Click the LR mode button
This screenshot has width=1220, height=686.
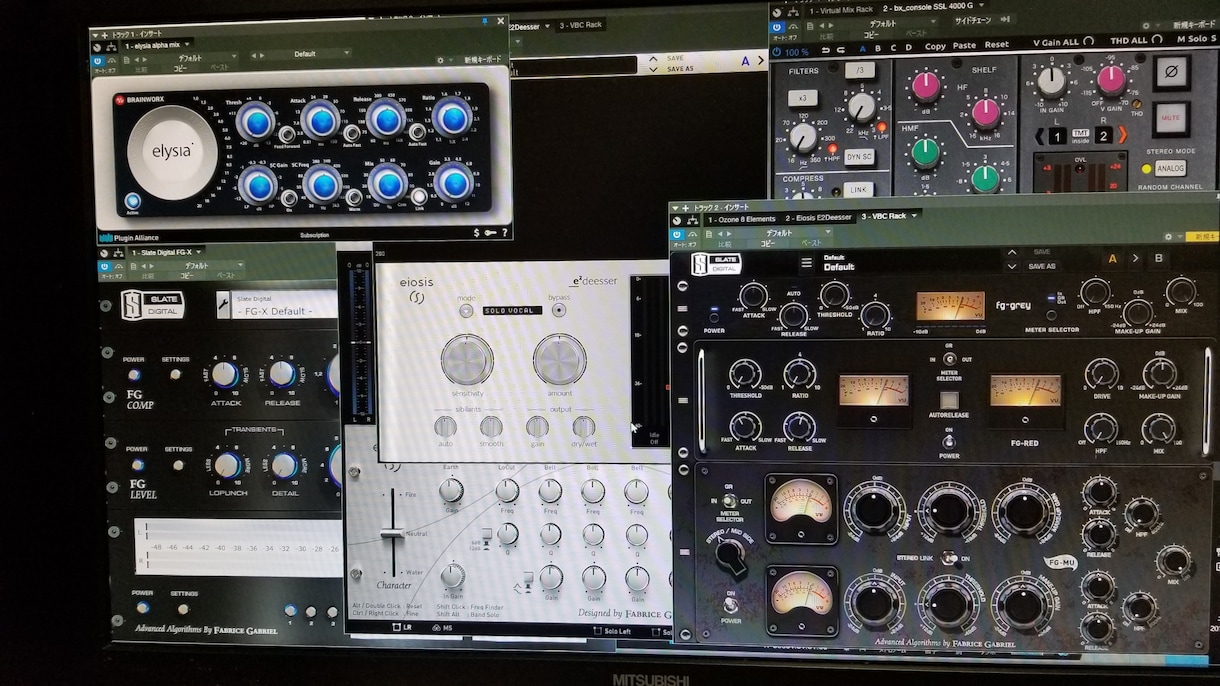click(402, 627)
